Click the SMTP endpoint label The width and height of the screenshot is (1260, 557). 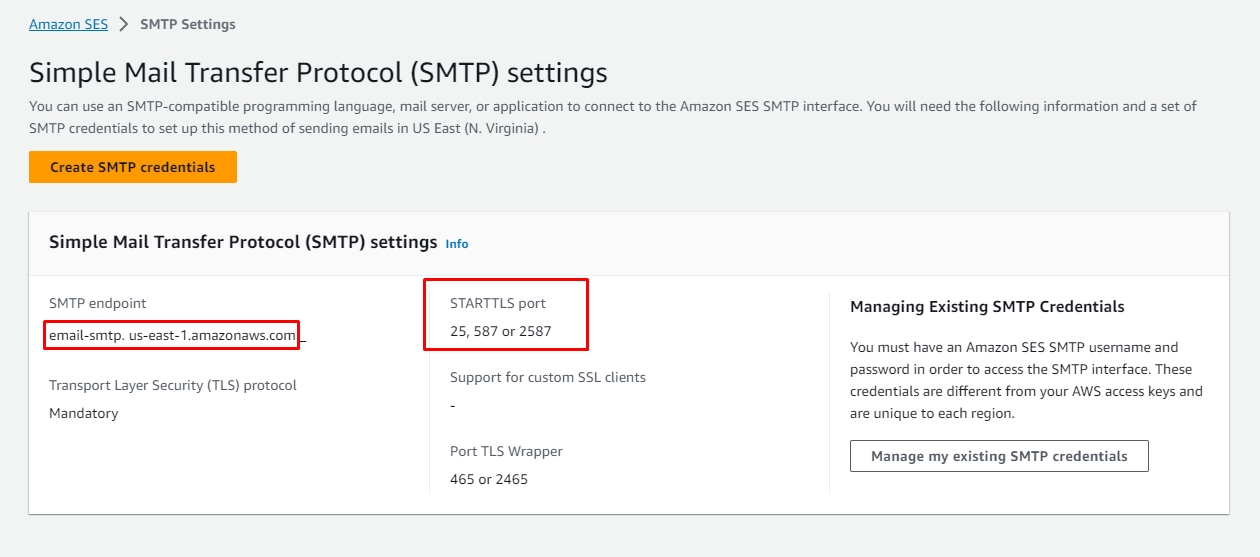click(97, 303)
